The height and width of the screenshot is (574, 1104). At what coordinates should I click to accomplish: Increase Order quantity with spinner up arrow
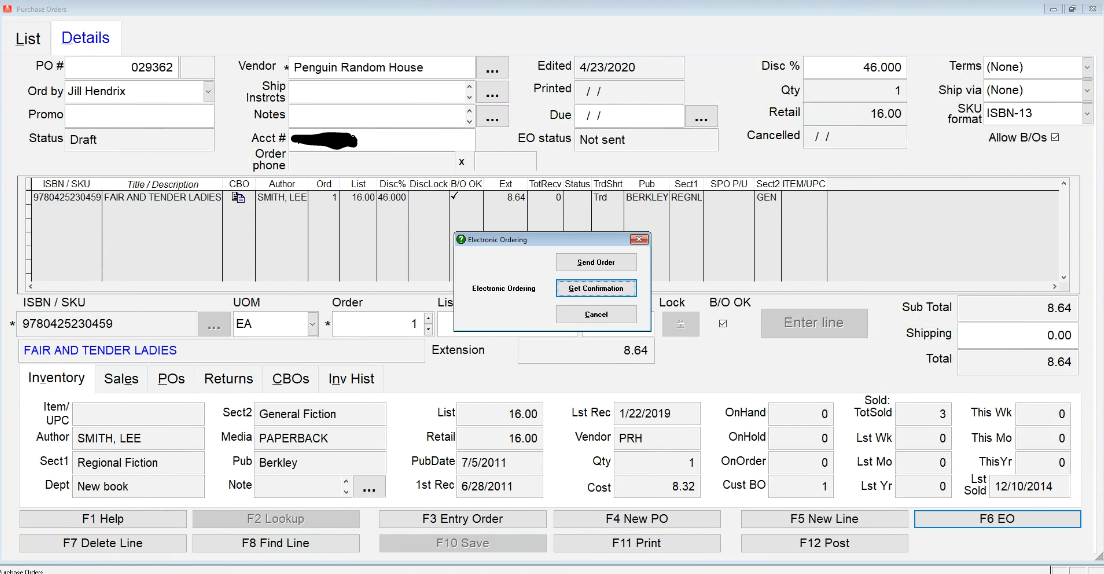[427, 319]
